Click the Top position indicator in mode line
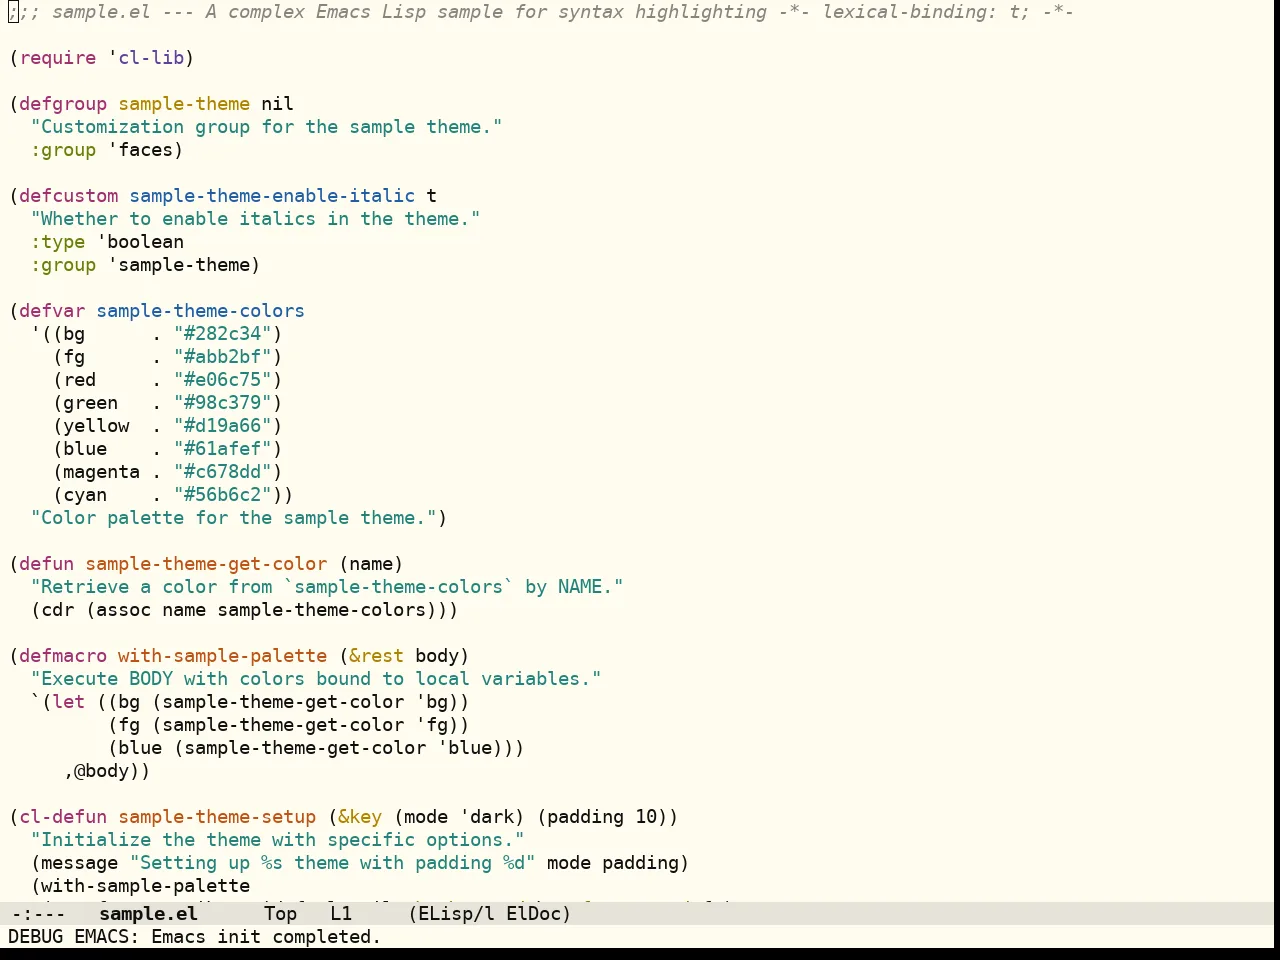 280,913
